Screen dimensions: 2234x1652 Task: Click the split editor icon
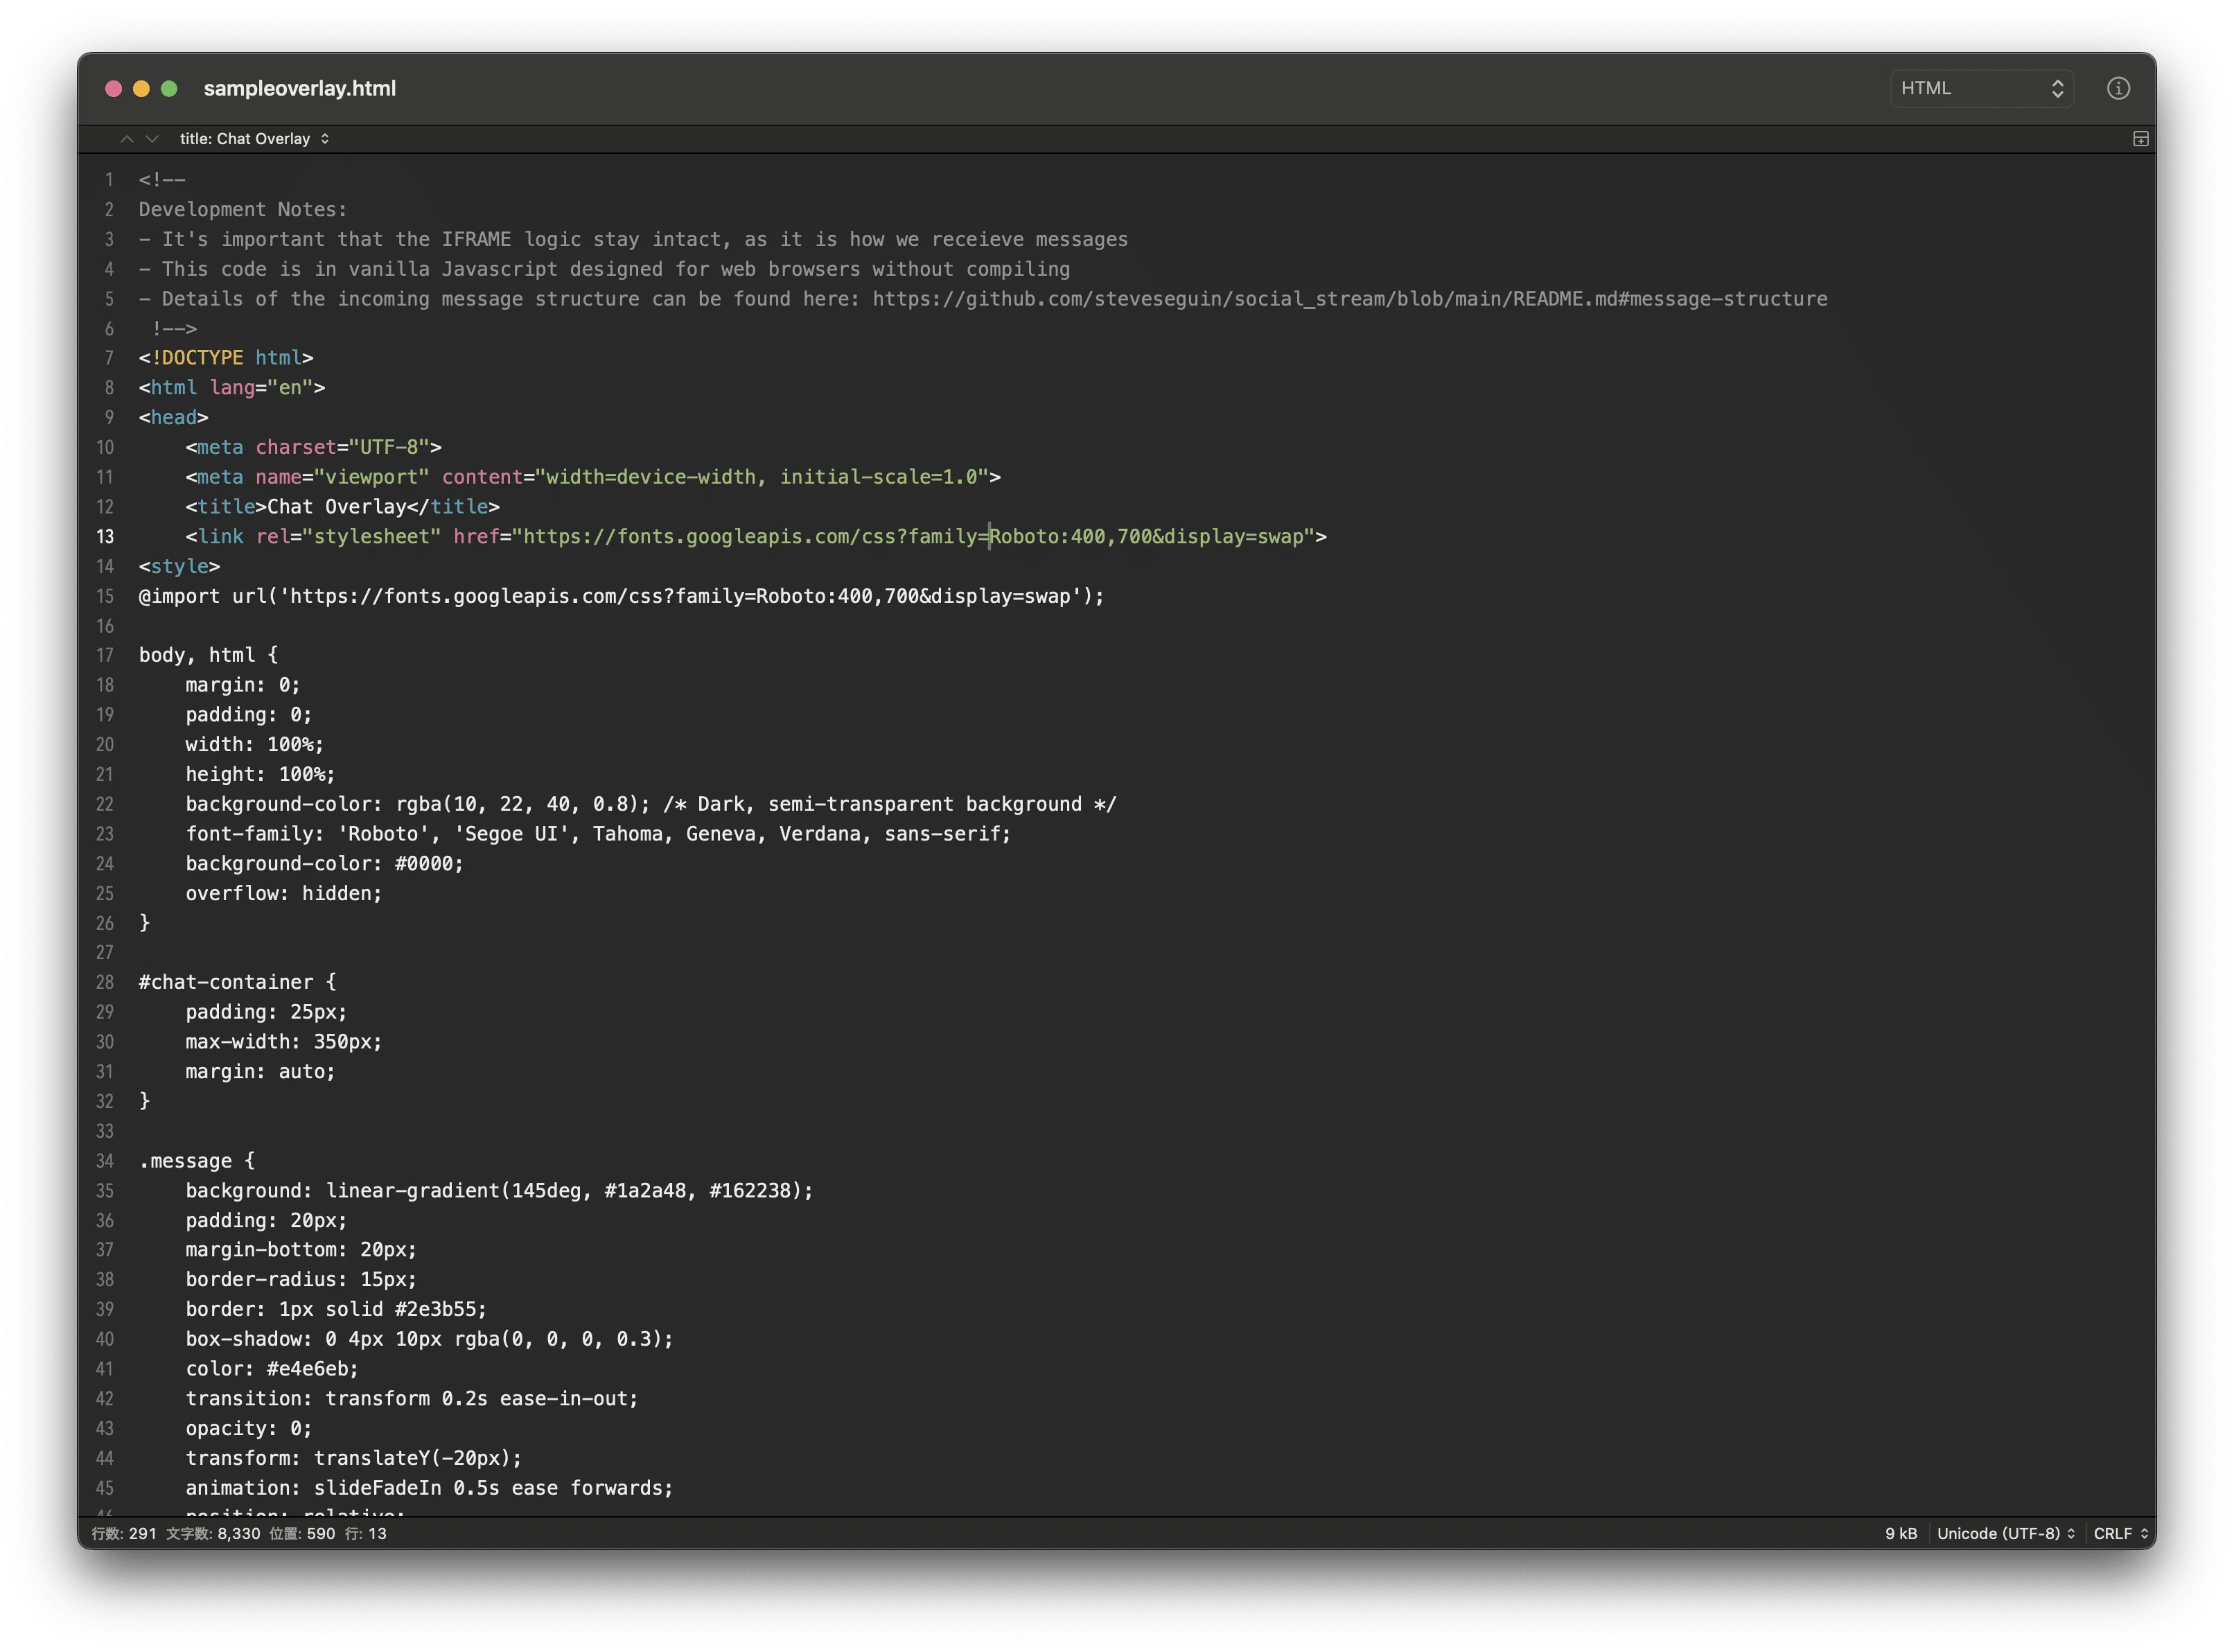pyautogui.click(x=2140, y=139)
